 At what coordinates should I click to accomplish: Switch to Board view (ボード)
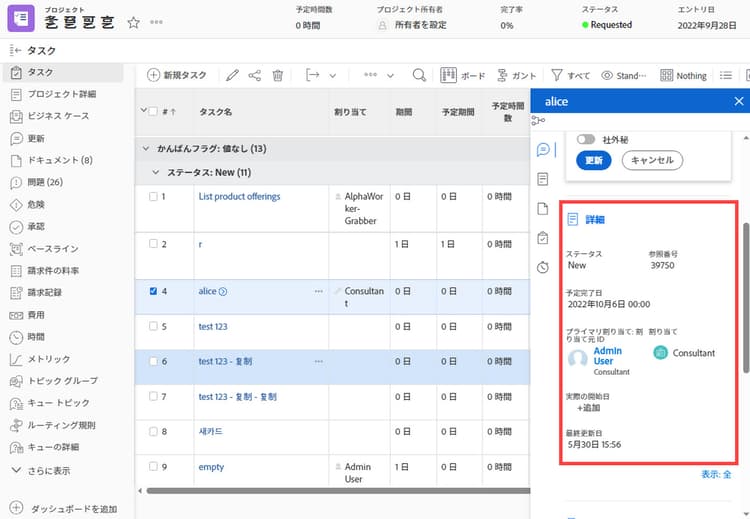[463, 76]
